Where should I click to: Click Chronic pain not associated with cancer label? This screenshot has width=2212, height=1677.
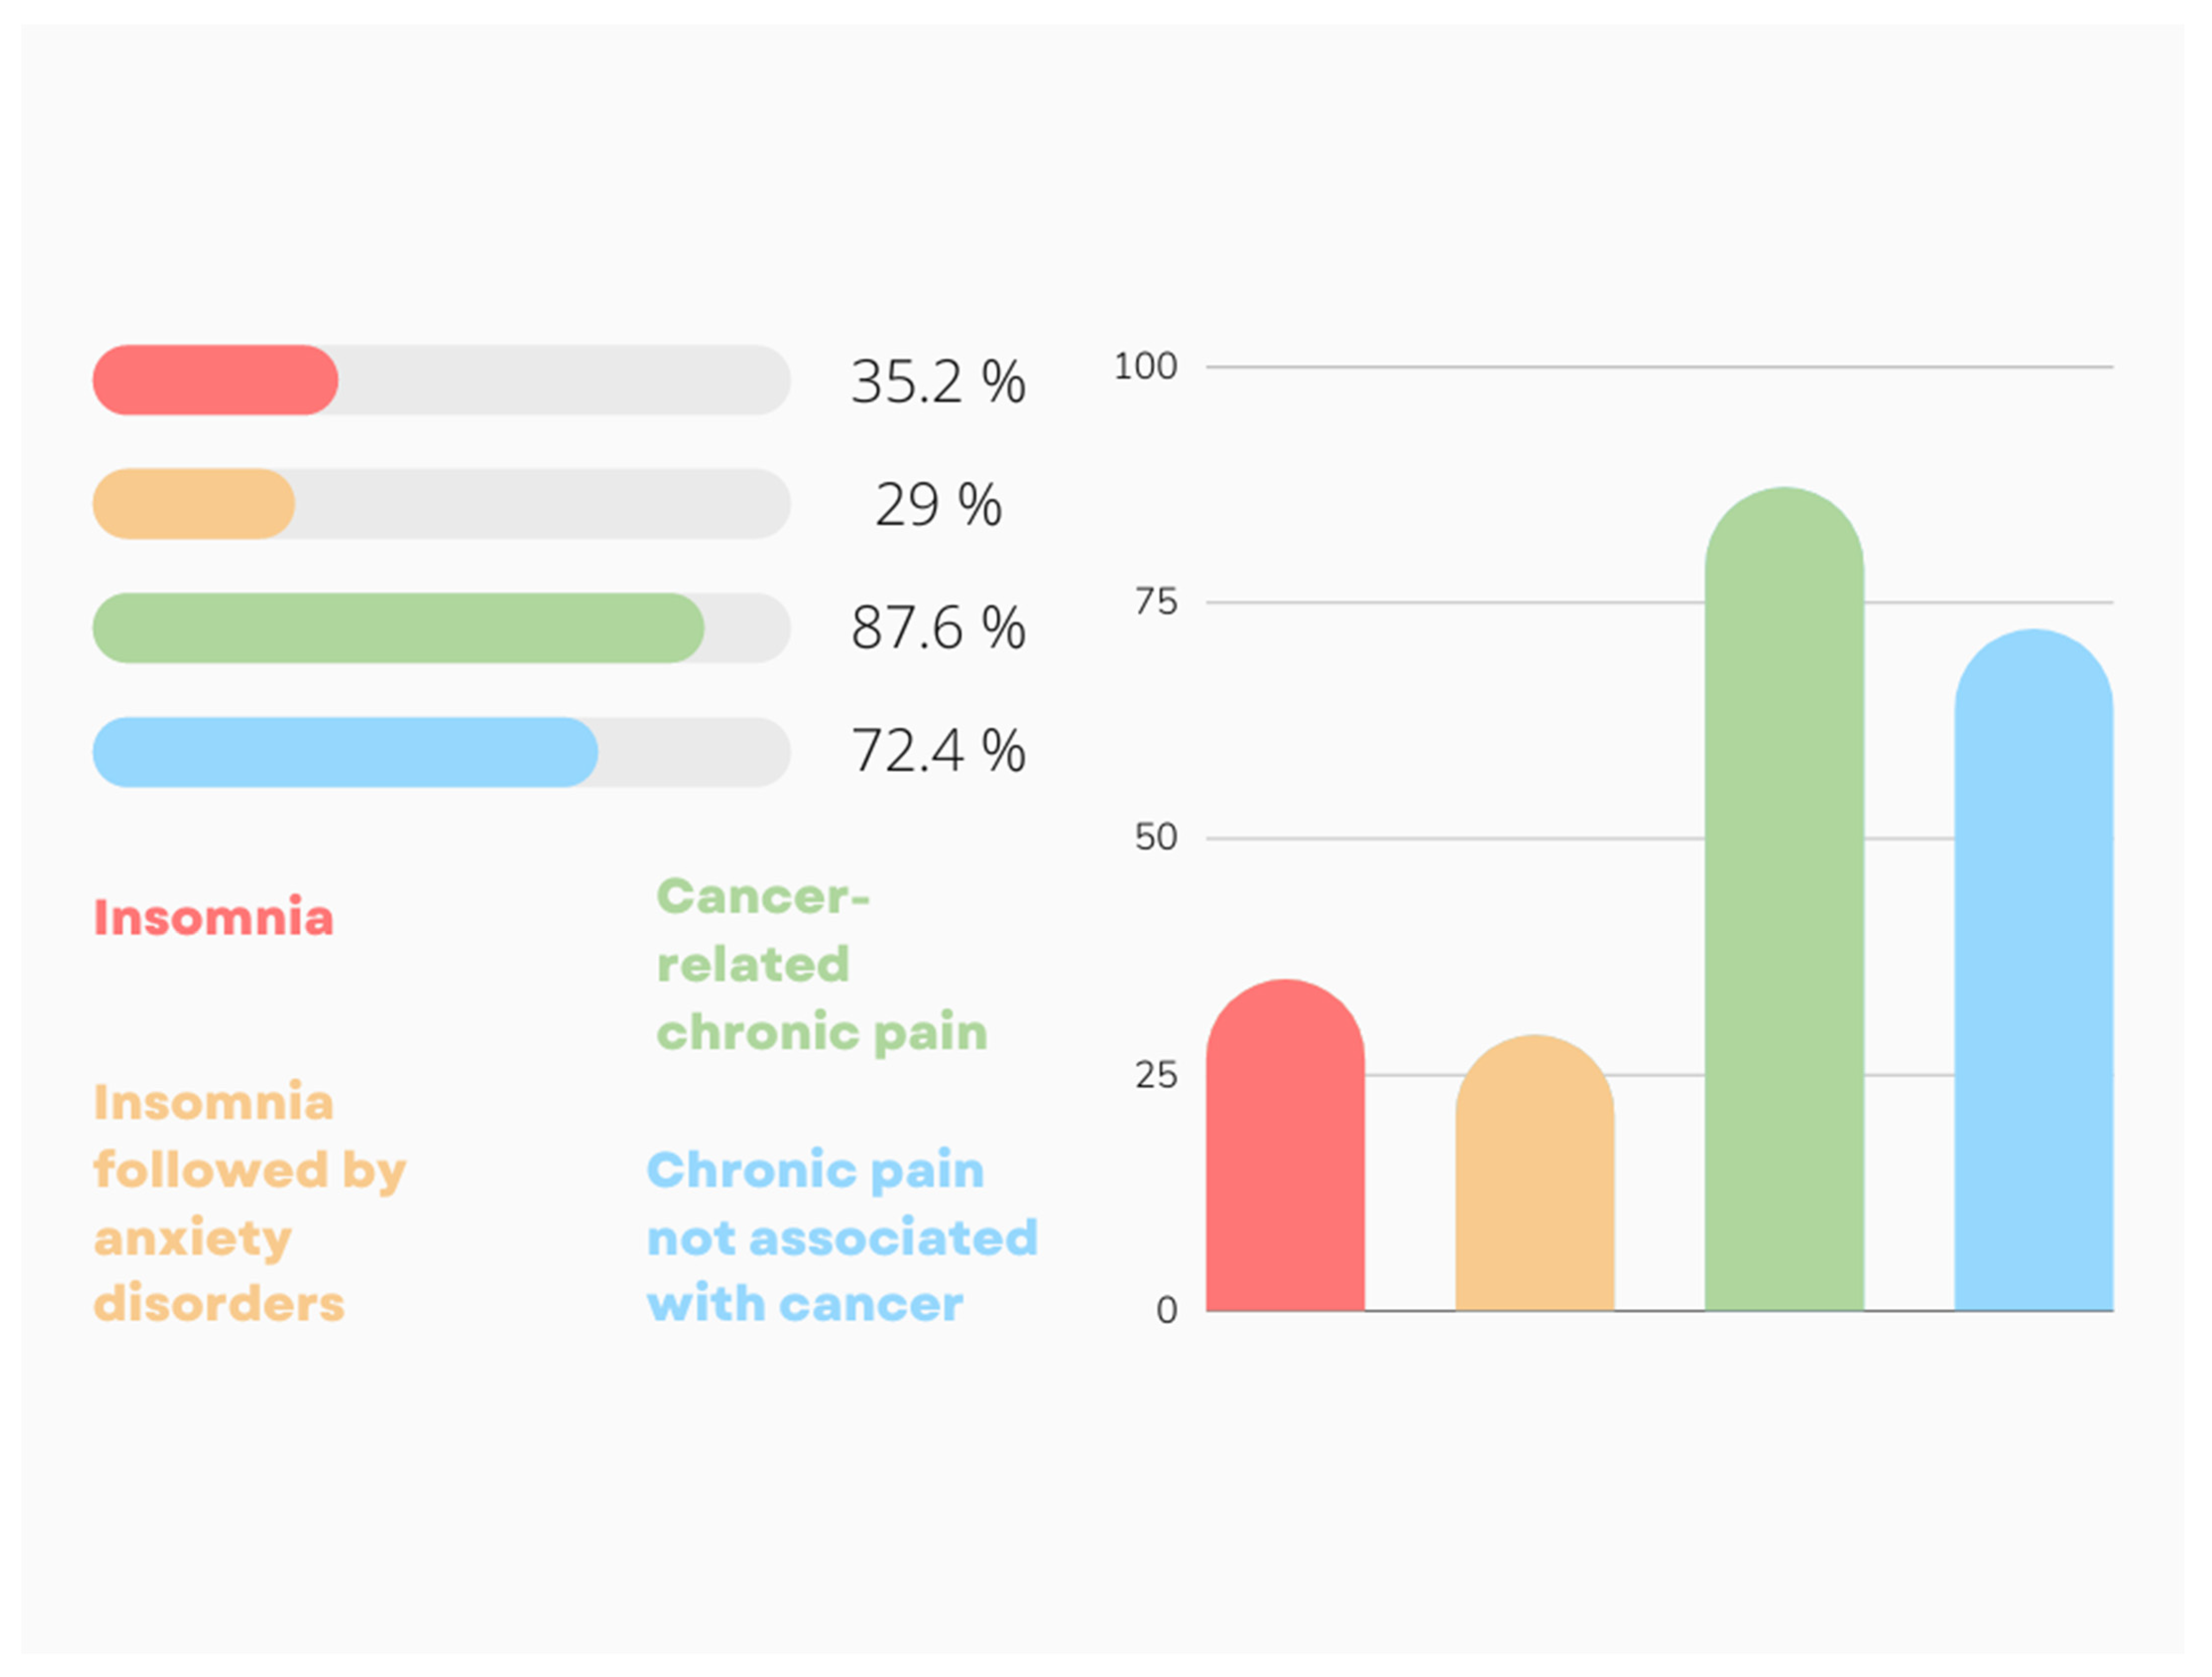point(841,1237)
